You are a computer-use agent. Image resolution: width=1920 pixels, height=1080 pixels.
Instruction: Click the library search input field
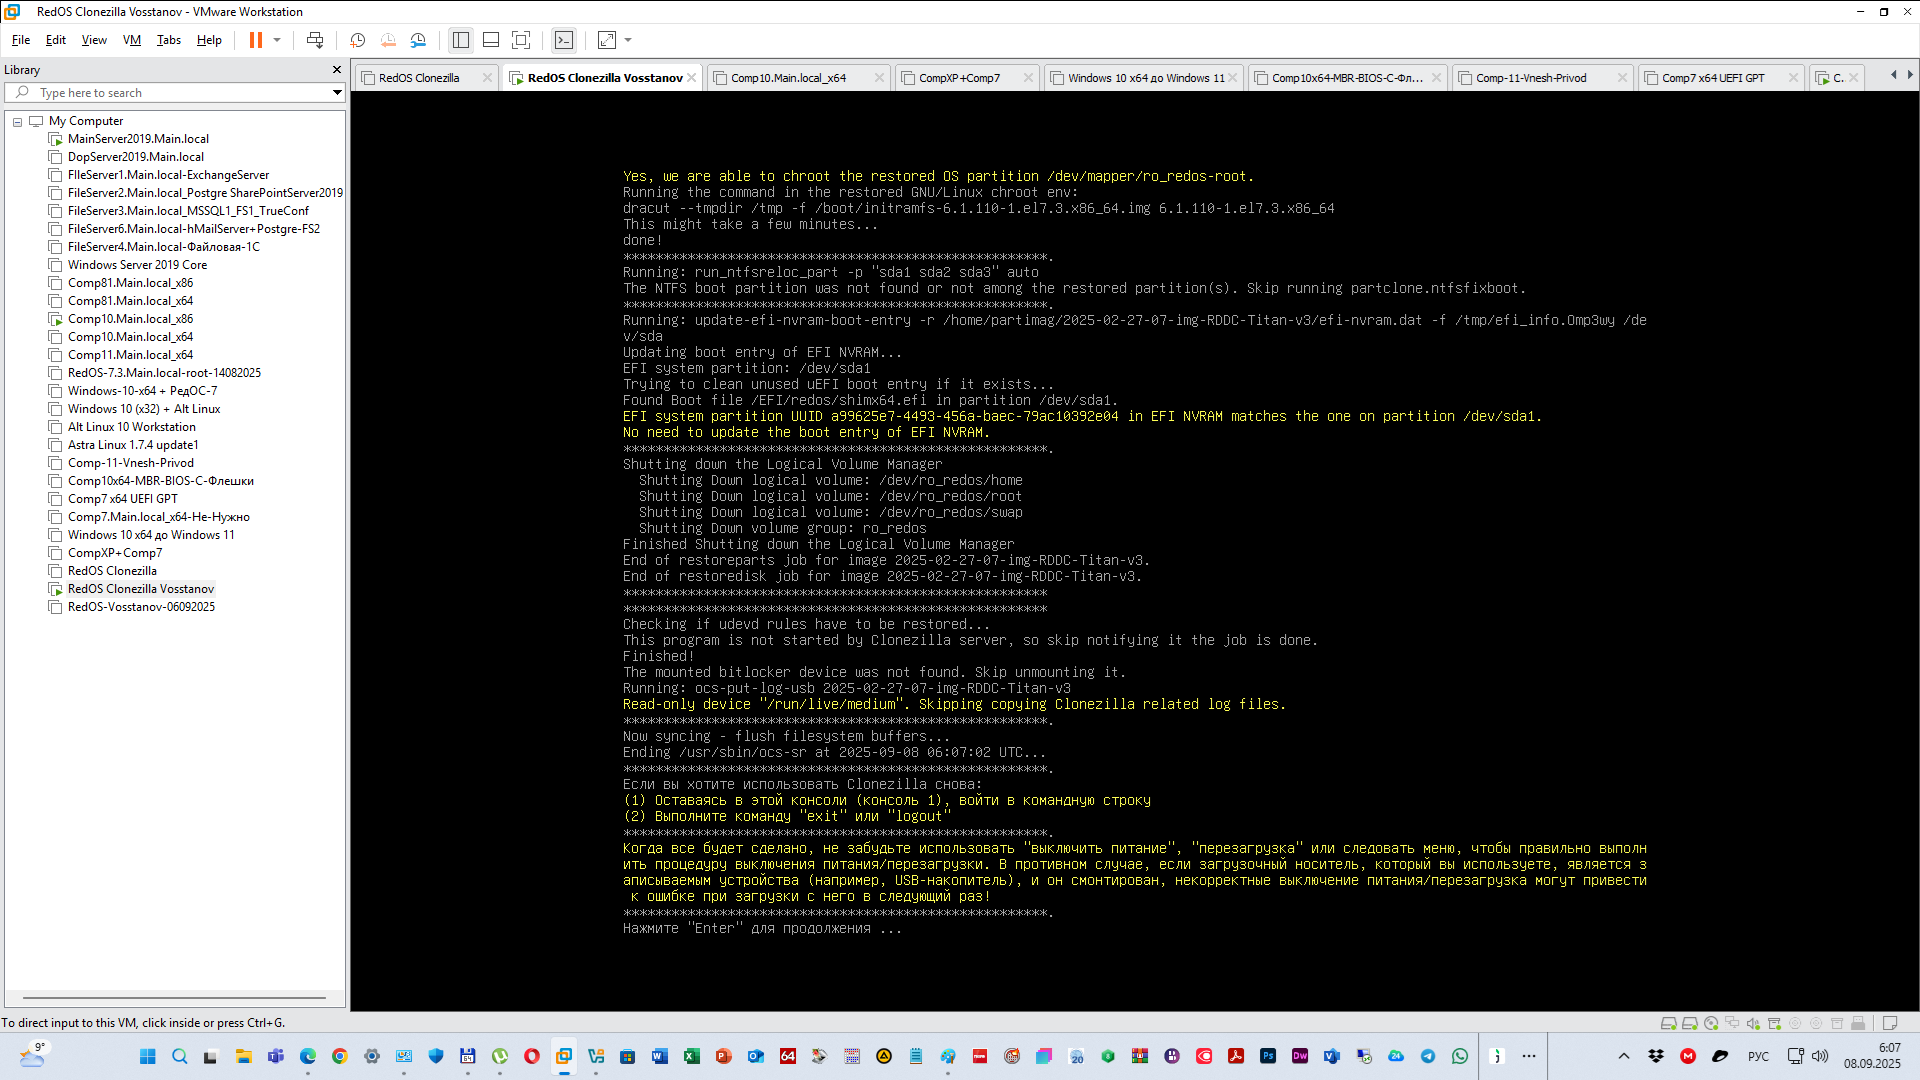click(180, 93)
